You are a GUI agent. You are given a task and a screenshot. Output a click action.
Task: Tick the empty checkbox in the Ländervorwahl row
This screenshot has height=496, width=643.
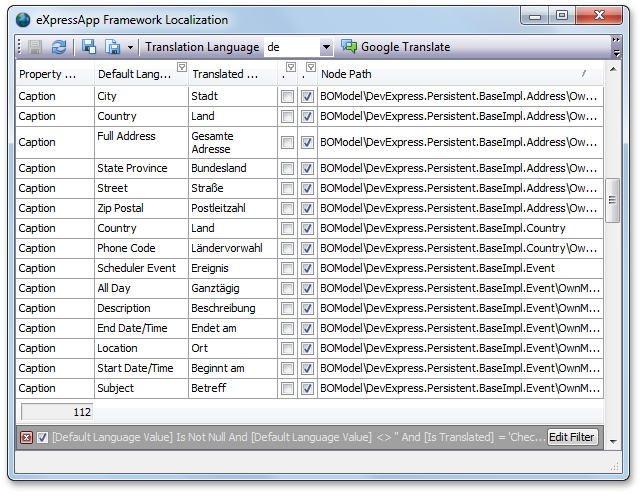pyautogui.click(x=287, y=248)
